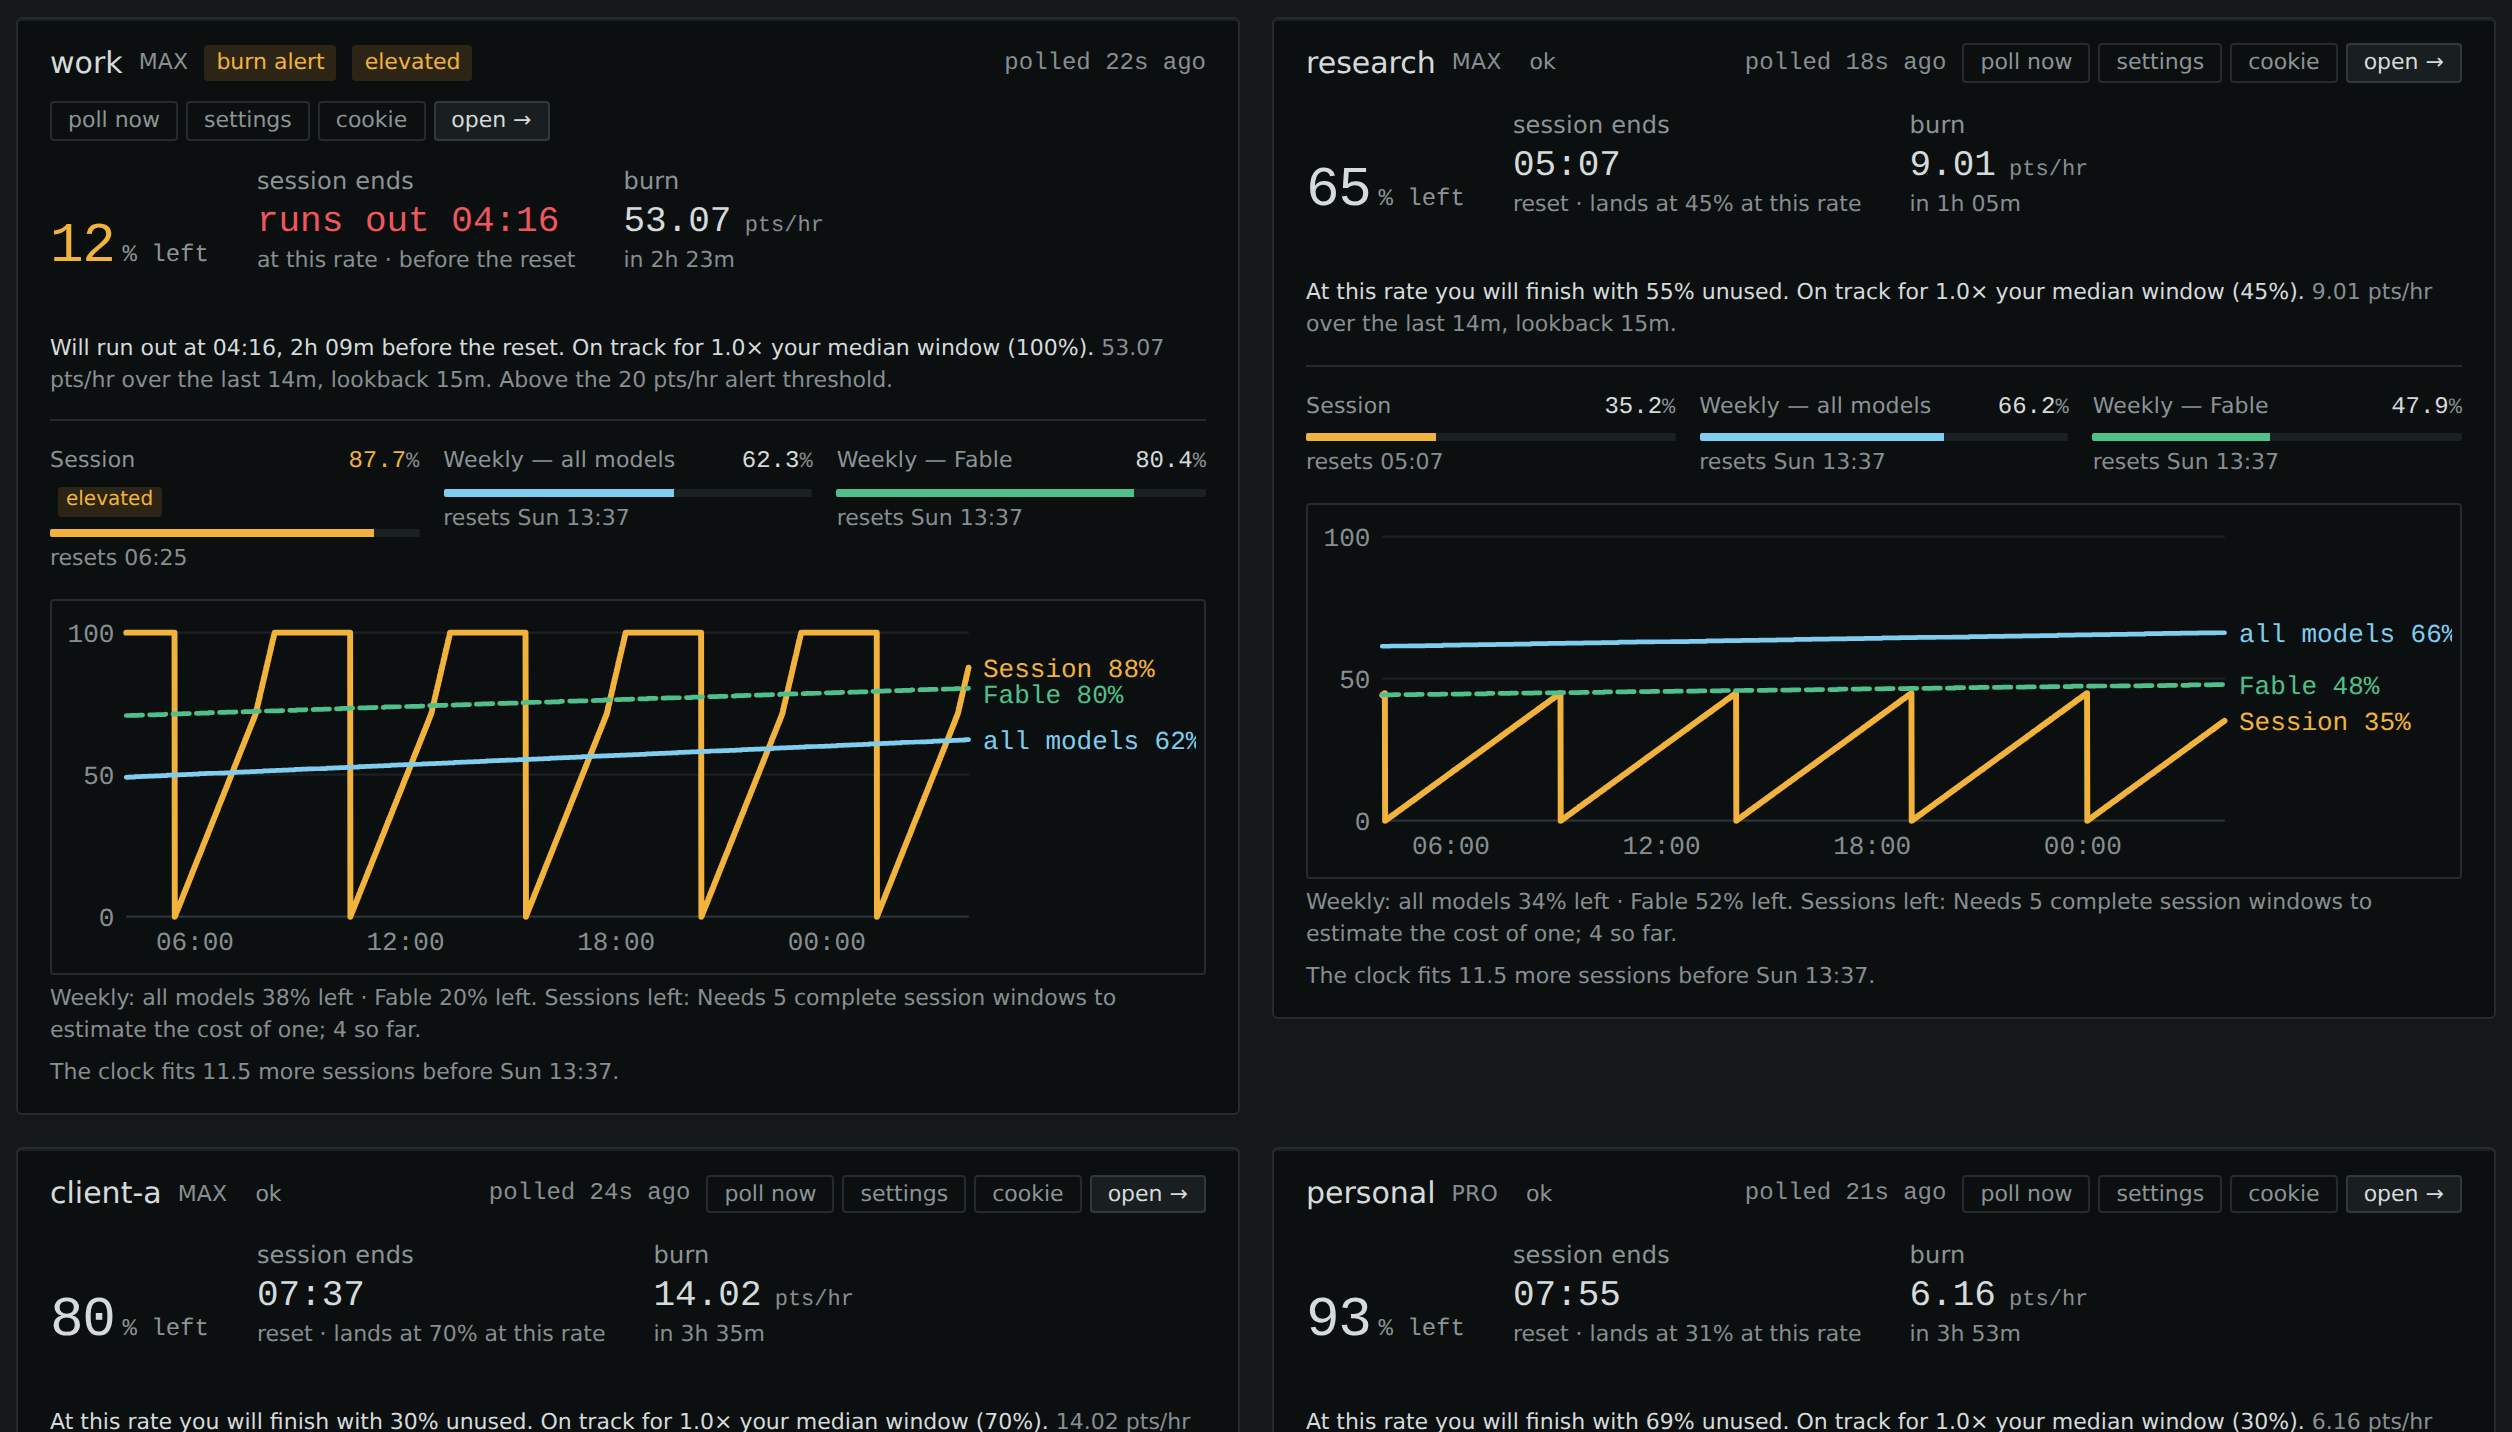The image size is (2512, 1432).
Task: Click 'poll now' on the client-a card
Action: coord(770,1194)
